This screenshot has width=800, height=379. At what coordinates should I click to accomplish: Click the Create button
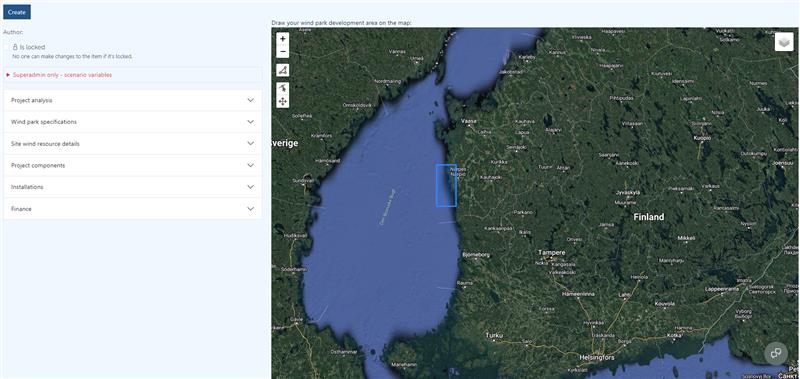pyautogui.click(x=17, y=12)
